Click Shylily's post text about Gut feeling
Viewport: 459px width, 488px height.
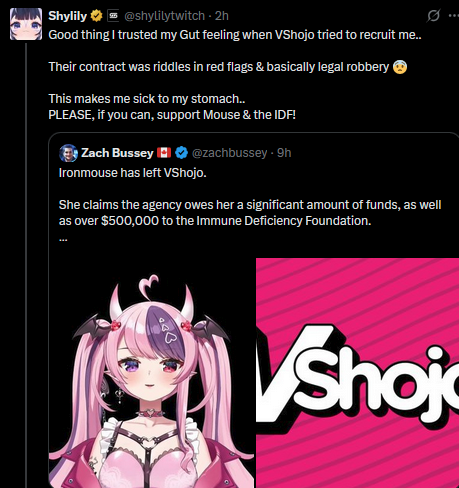(x=235, y=35)
